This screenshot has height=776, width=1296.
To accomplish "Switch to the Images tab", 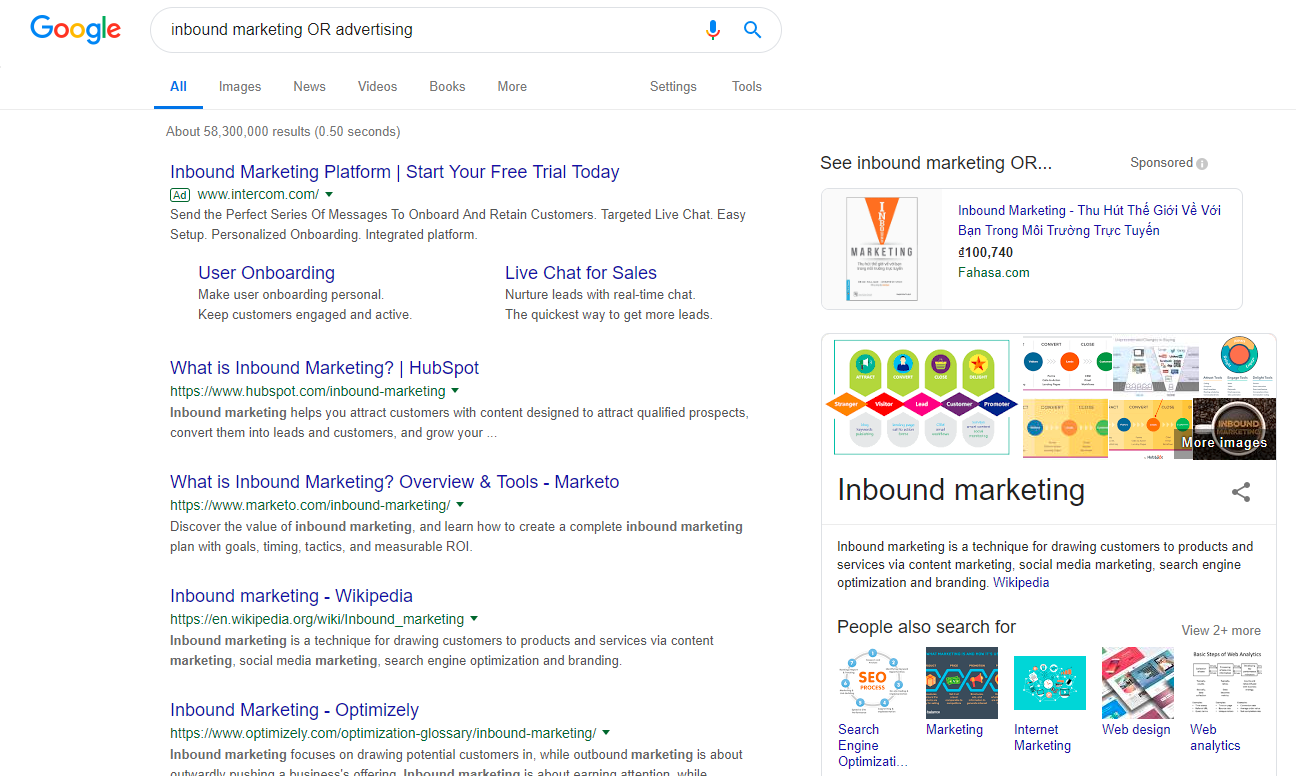I will click(240, 87).
